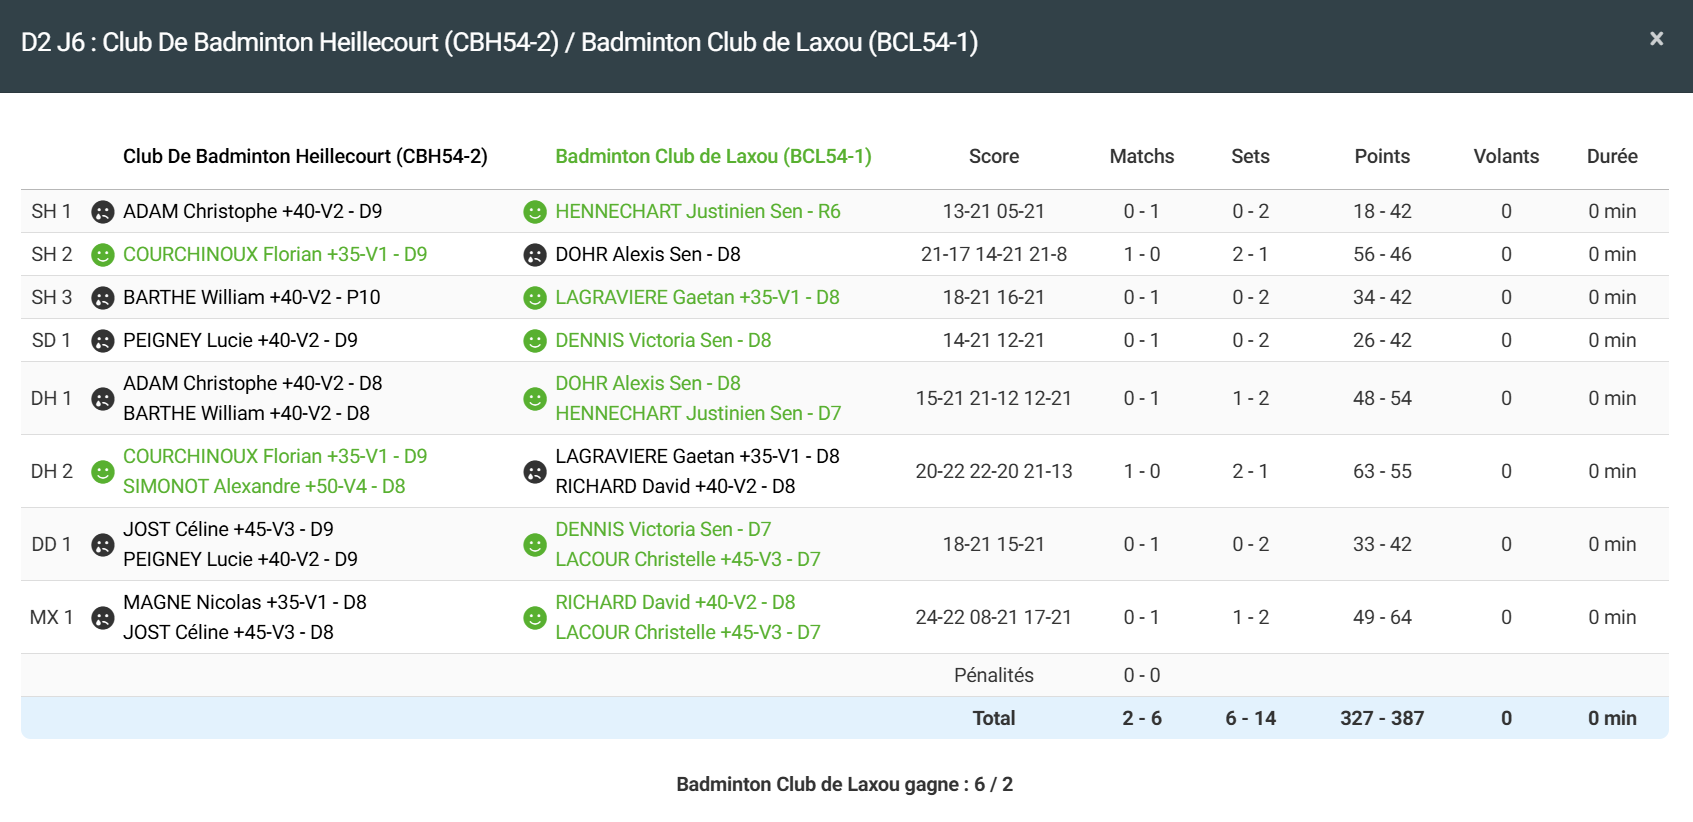Click the Pénalités row label

tap(993, 675)
